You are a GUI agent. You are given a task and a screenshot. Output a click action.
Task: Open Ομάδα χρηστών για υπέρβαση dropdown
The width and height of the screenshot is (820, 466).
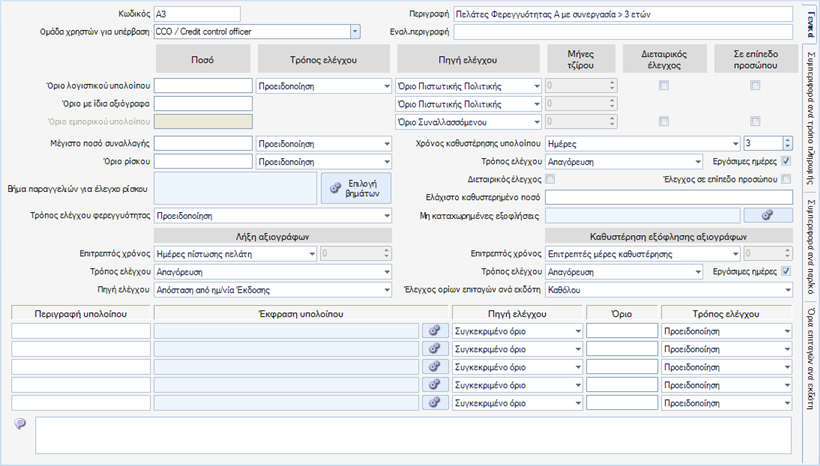(355, 32)
